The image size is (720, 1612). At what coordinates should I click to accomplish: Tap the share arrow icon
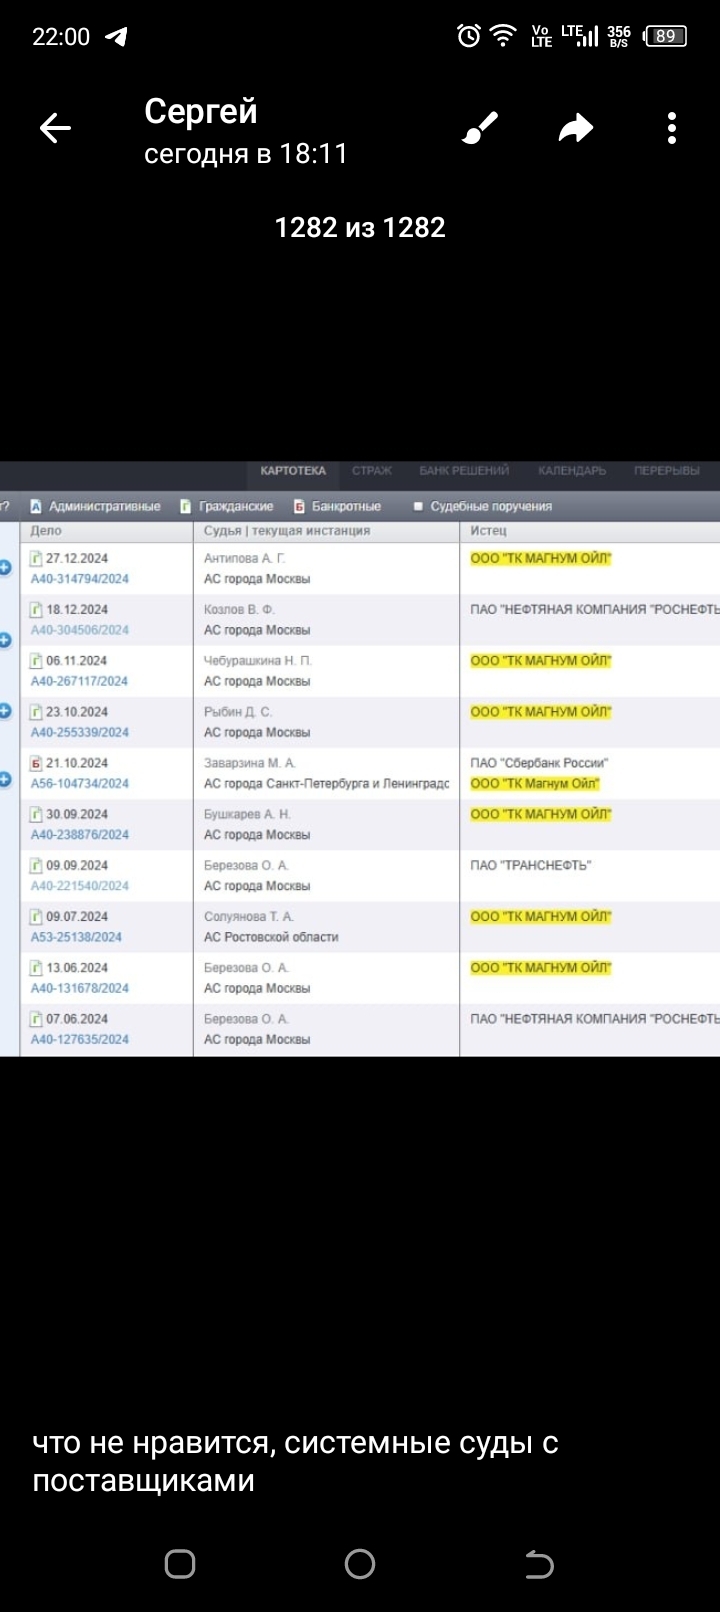click(575, 128)
